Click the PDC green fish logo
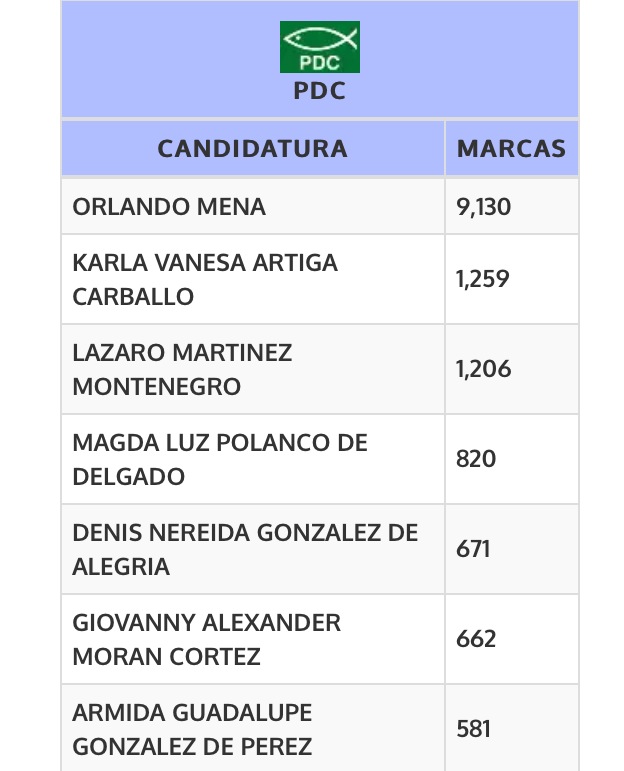This screenshot has width=624, height=771. tap(320, 47)
